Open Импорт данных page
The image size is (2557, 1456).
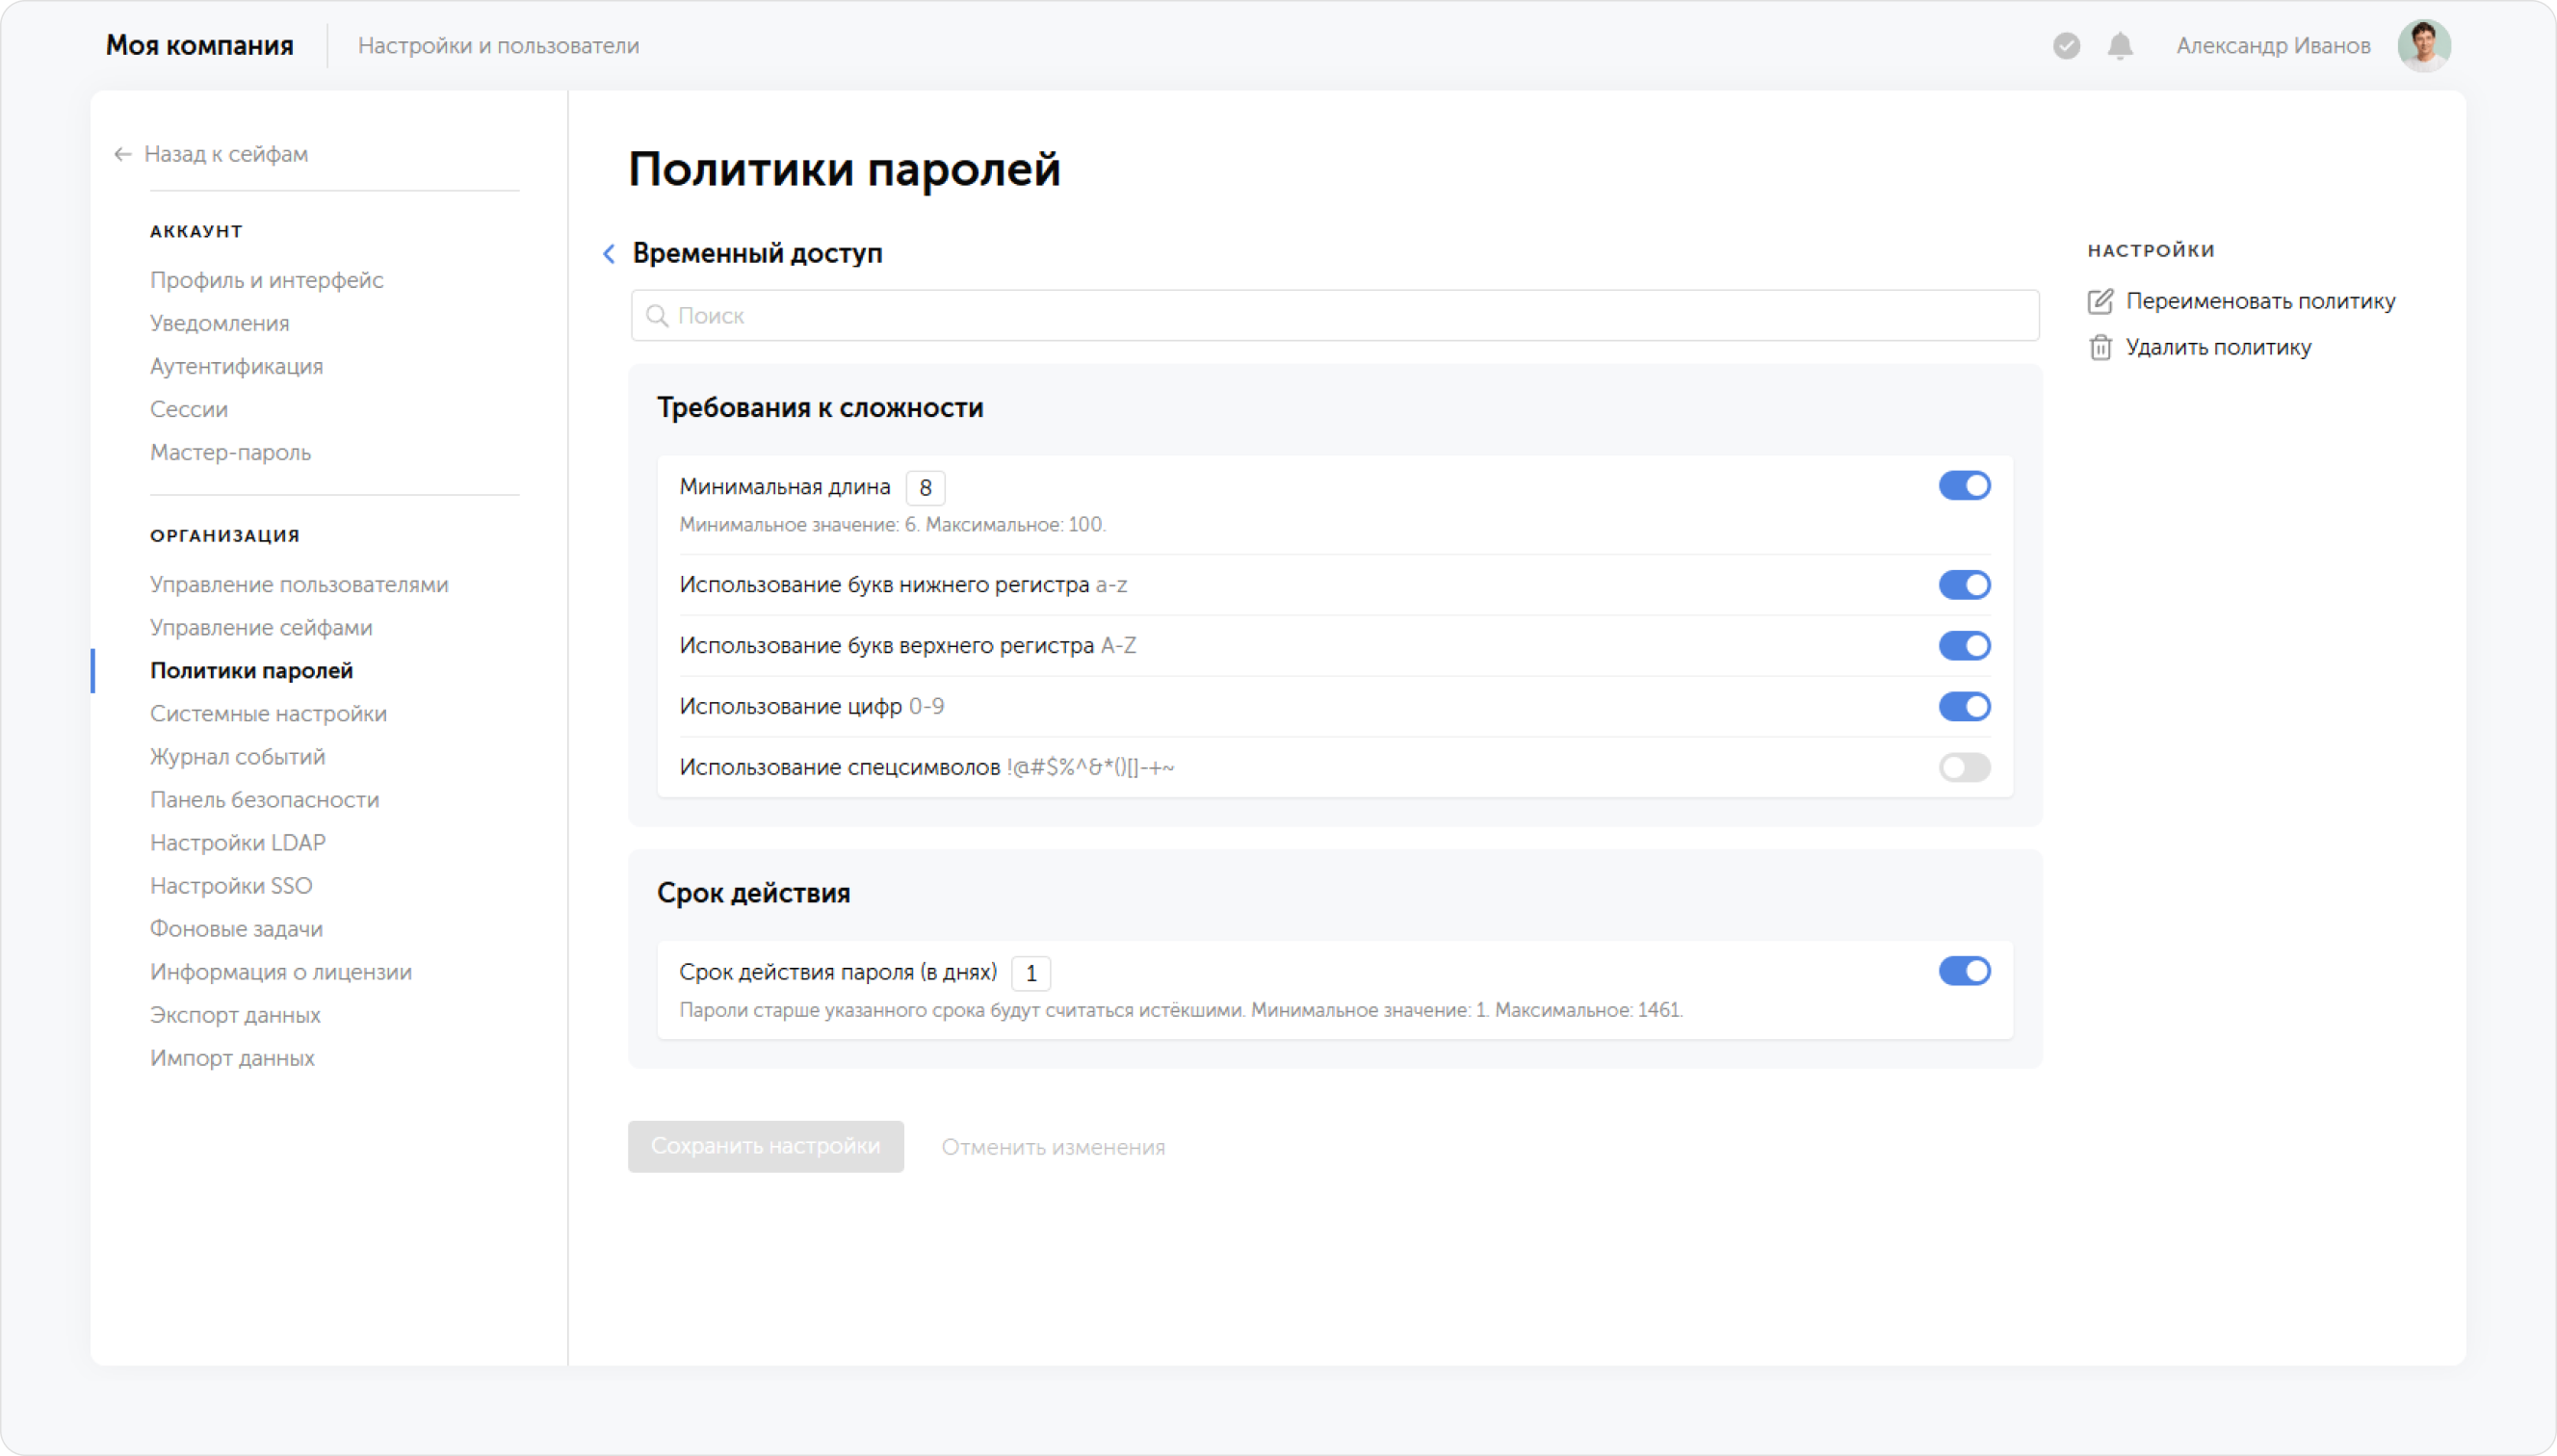(x=232, y=1057)
